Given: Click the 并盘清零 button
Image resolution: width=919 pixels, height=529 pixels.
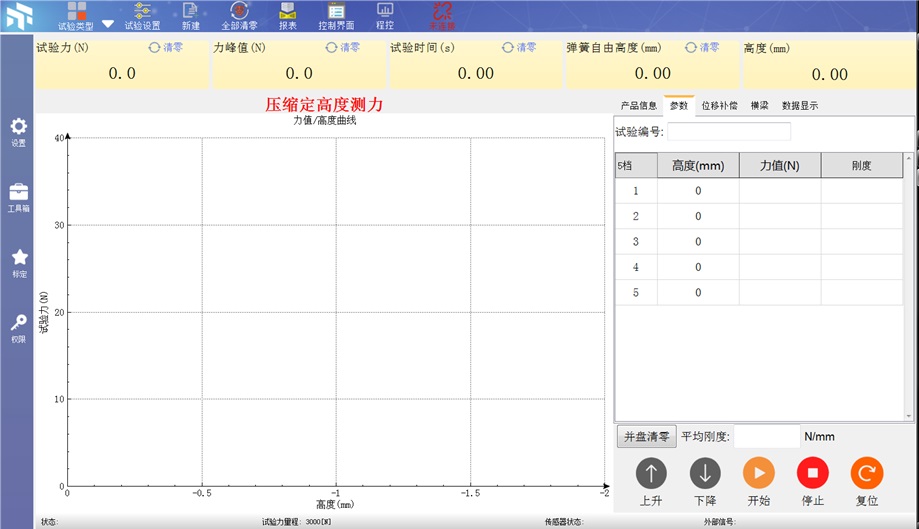Looking at the screenshot, I should [646, 436].
